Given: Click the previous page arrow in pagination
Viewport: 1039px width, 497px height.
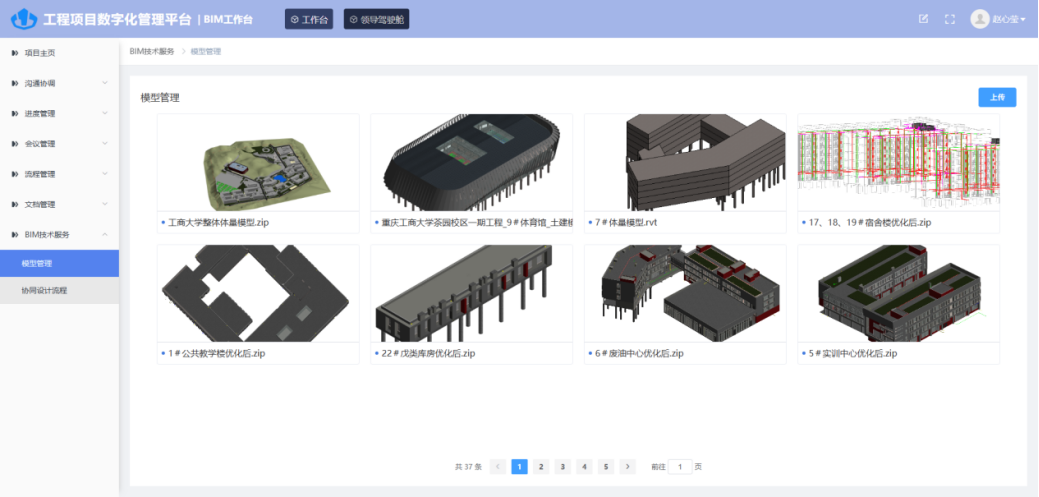Looking at the screenshot, I should point(498,466).
